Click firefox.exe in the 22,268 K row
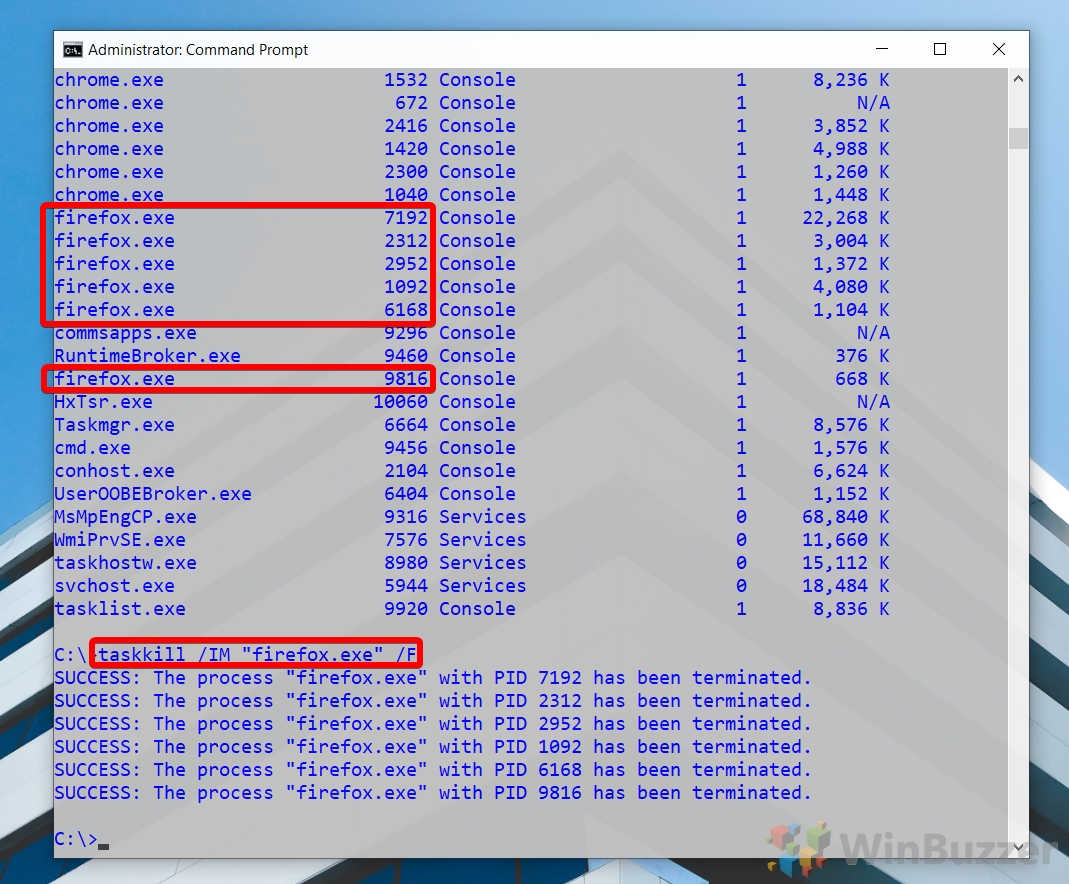Screen dimensions: 1069x884 point(115,218)
